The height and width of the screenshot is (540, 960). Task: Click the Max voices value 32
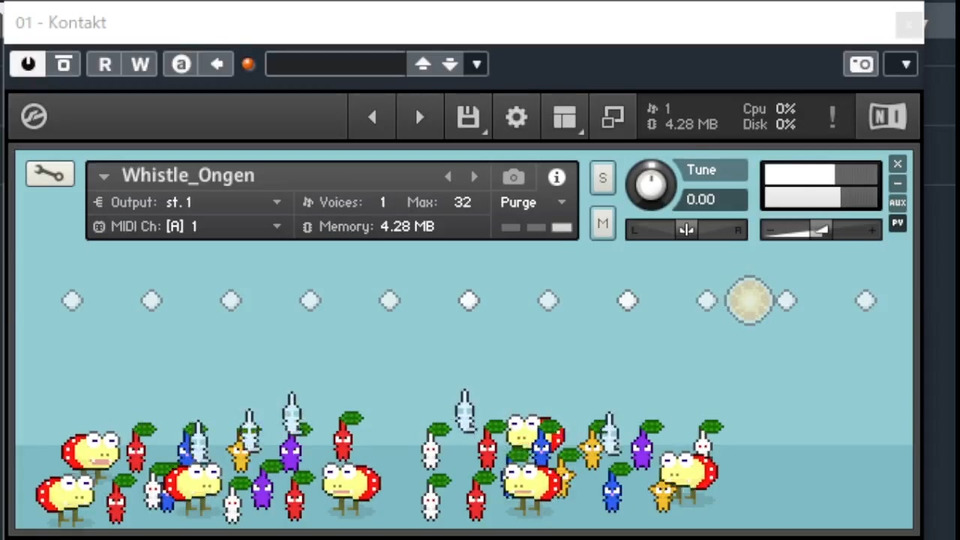pyautogui.click(x=462, y=202)
